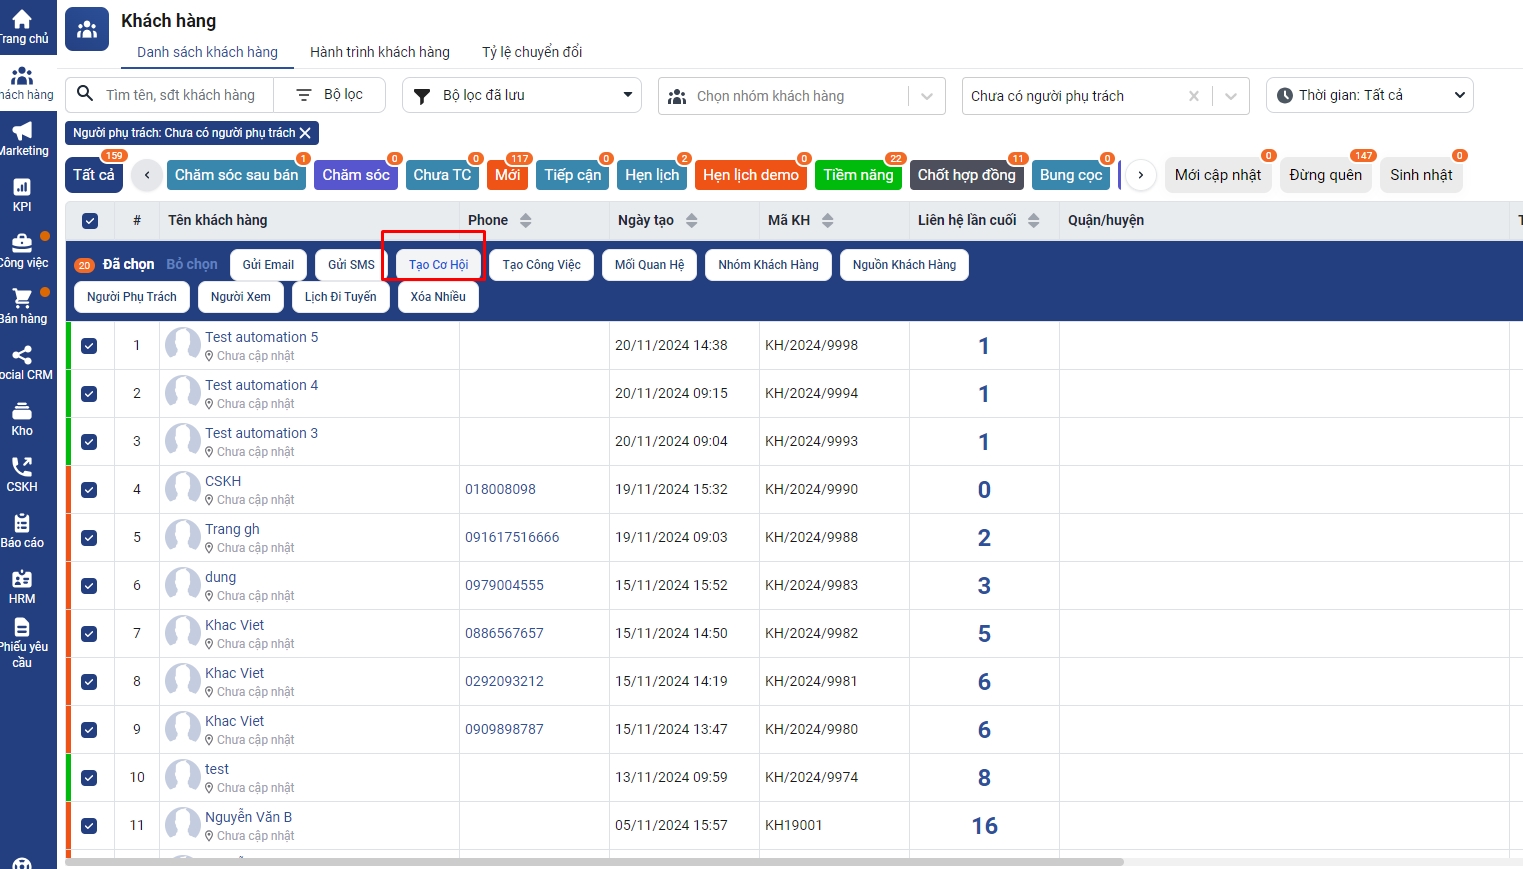
Task: Uncheck the Trang gh row checkbox
Action: click(x=89, y=538)
